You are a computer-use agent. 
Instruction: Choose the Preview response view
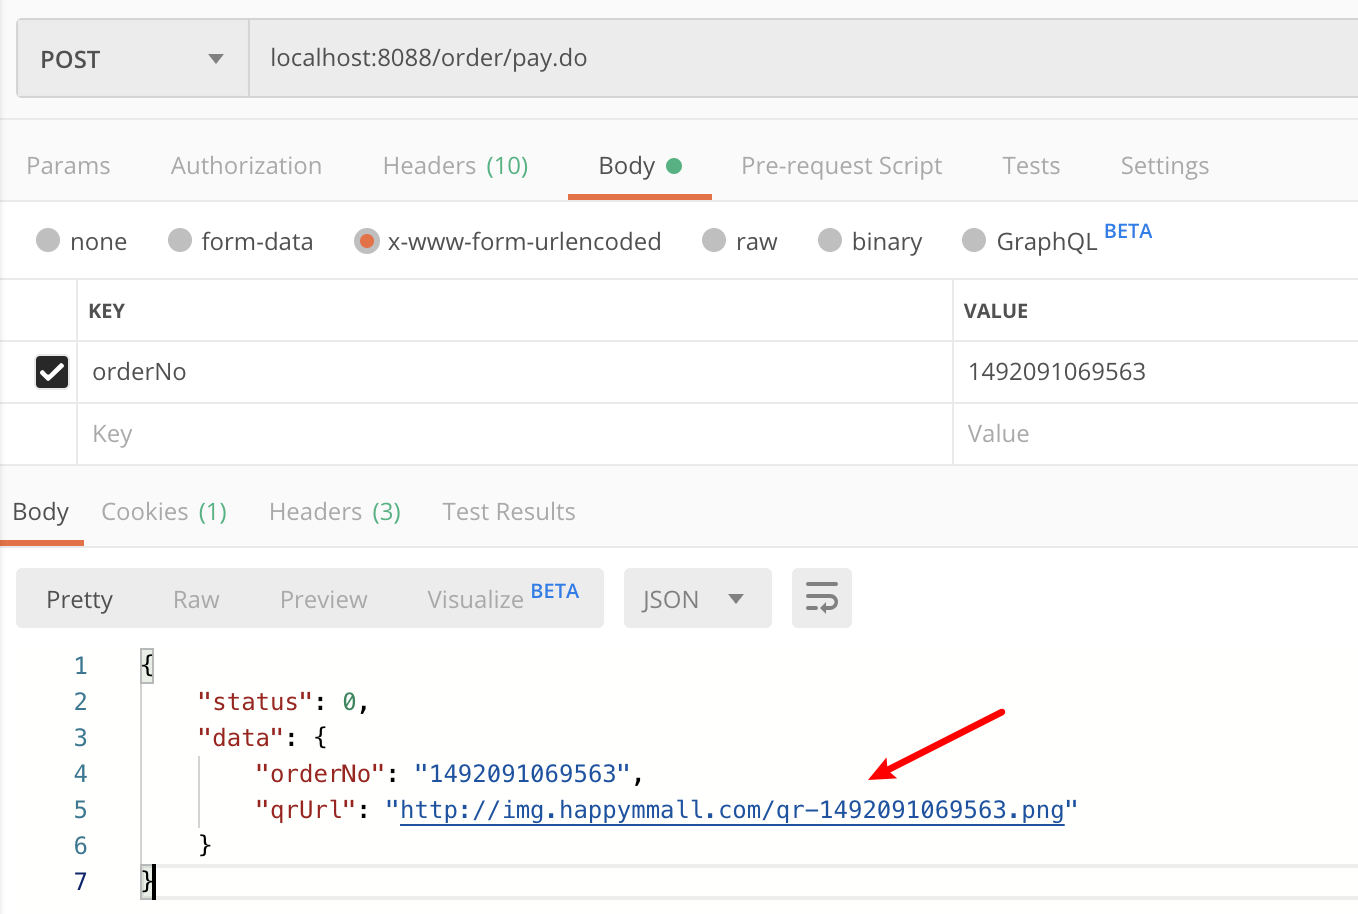tap(324, 599)
